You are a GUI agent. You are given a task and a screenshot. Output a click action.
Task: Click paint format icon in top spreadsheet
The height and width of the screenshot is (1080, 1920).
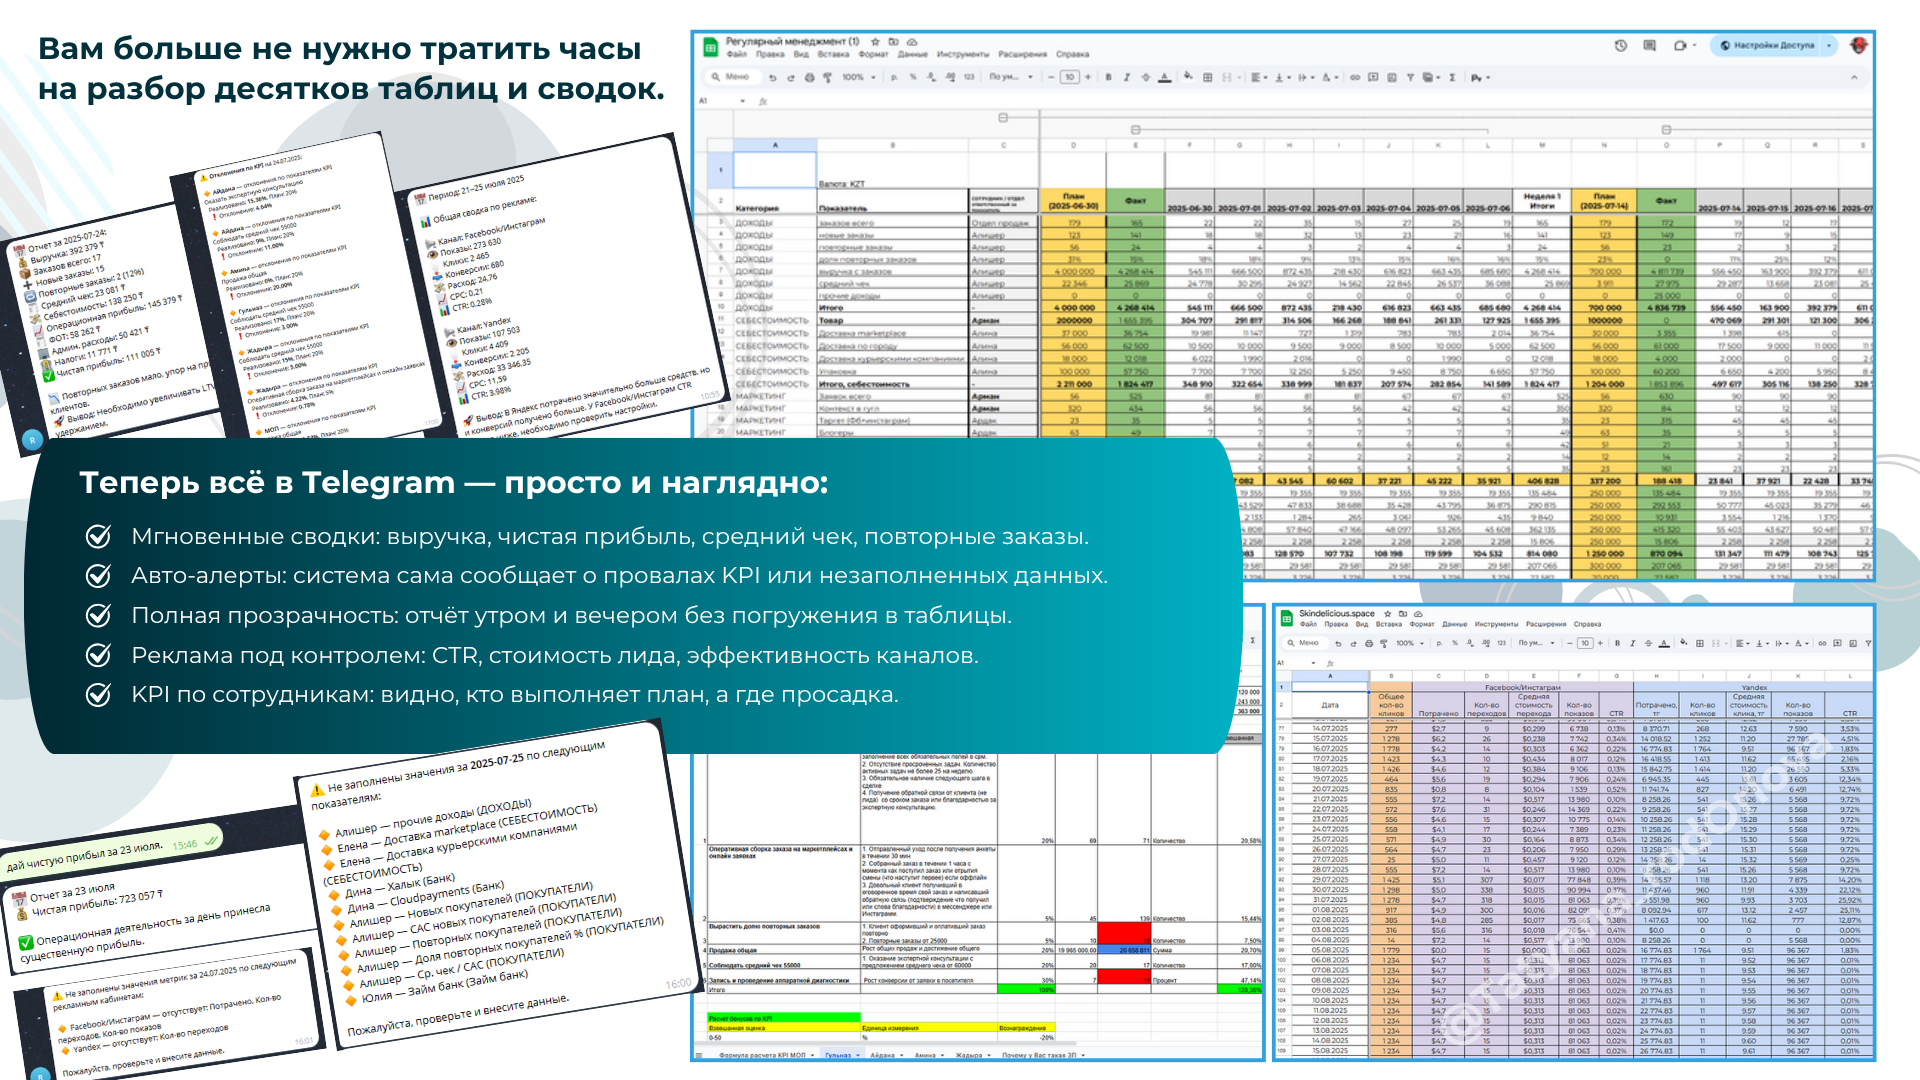827,77
